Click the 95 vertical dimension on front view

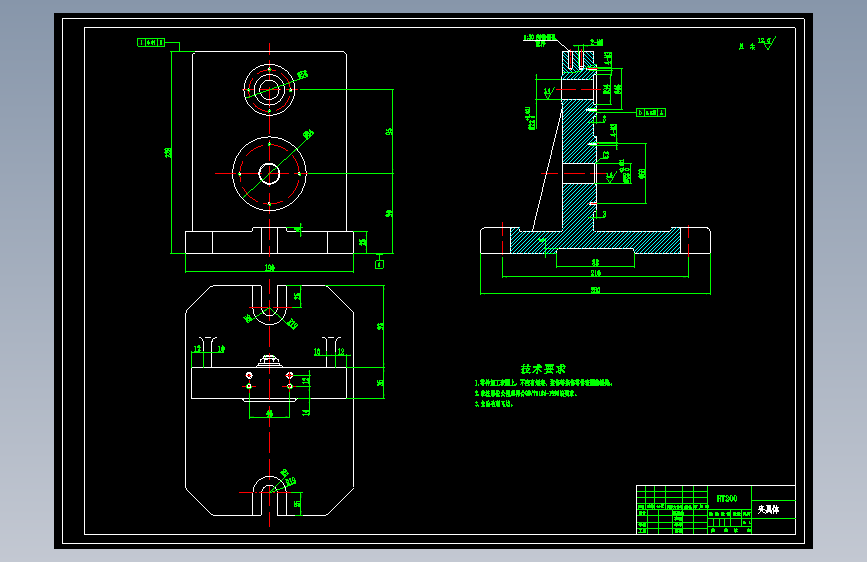(x=389, y=132)
